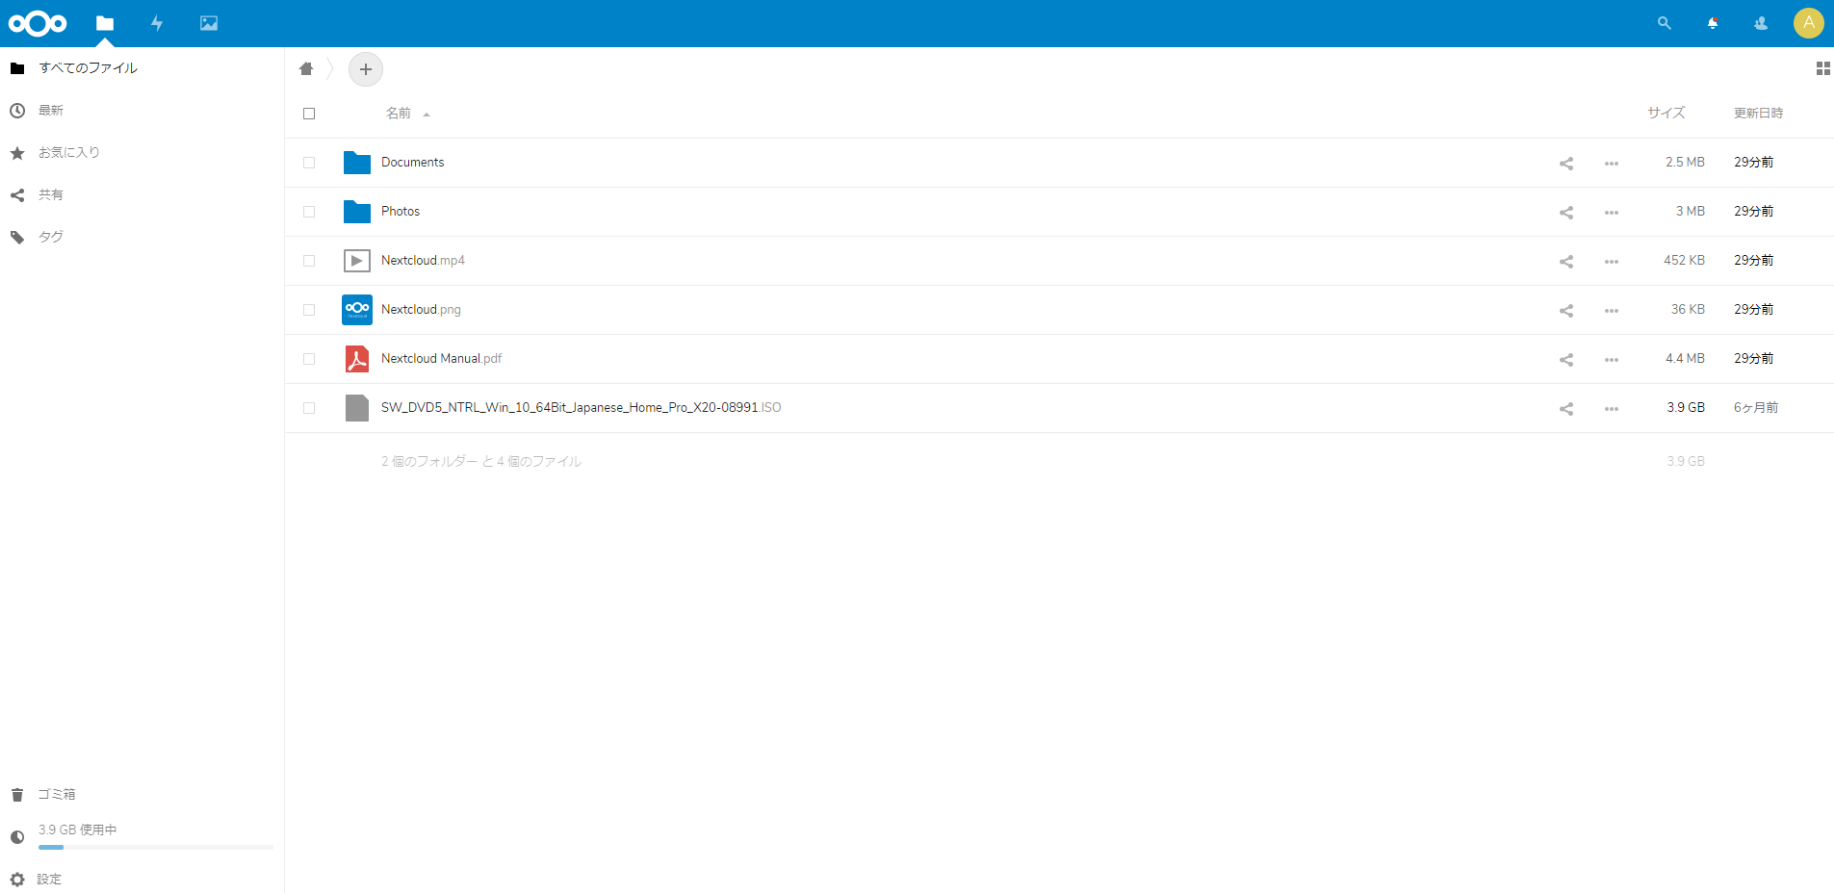Open the Documents folder icon
Image resolution: width=1834 pixels, height=893 pixels.
point(357,162)
